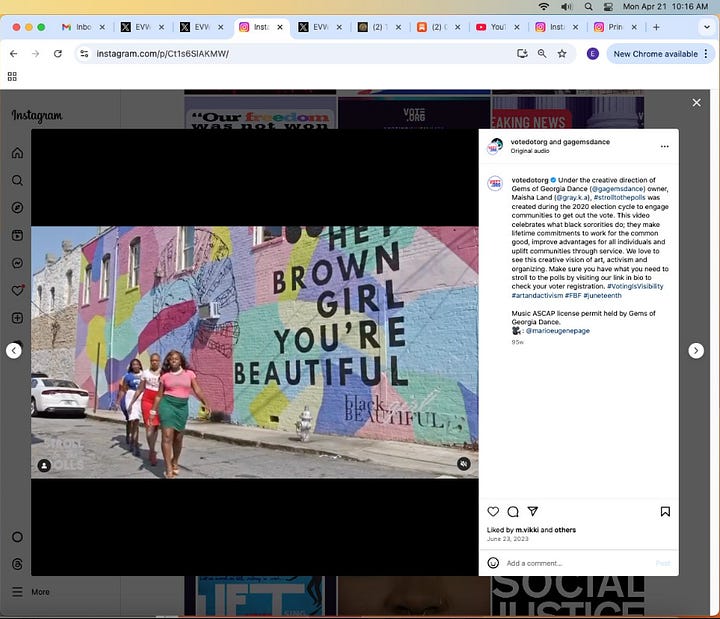The width and height of the screenshot is (720, 619).
Task: Click the Instagram logo
Action: (37, 116)
